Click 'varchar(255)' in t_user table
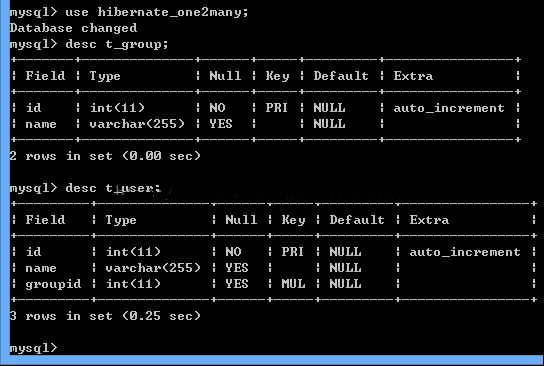Image resolution: width=544 pixels, height=366 pixels. tap(153, 268)
